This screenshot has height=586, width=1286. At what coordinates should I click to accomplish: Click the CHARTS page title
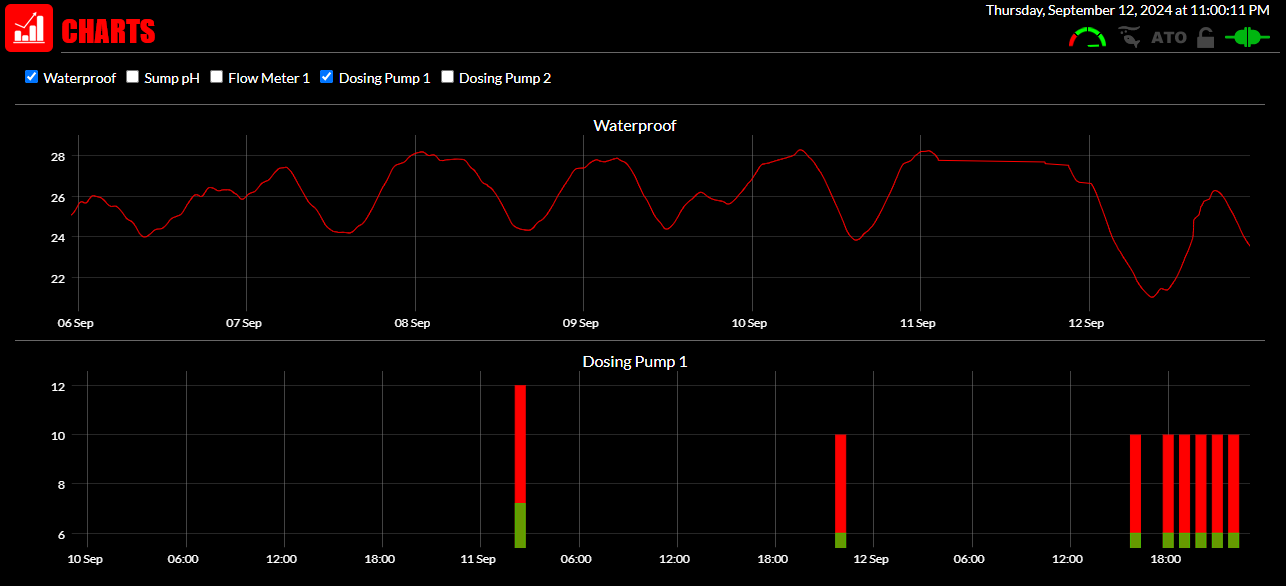tap(108, 32)
